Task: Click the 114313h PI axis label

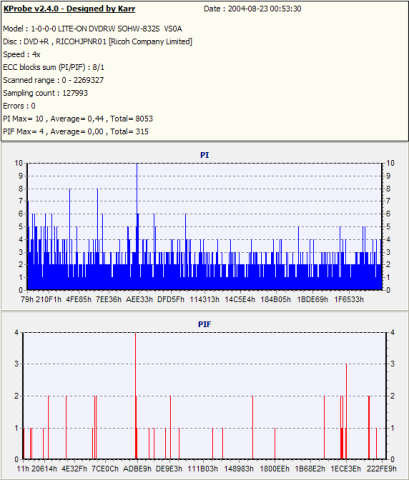Action: [x=205, y=299]
